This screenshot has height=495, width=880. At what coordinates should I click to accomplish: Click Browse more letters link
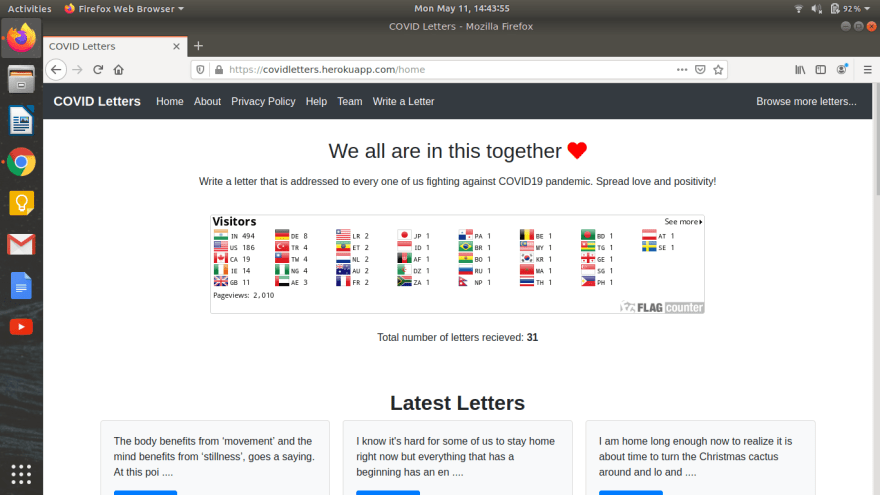point(806,102)
